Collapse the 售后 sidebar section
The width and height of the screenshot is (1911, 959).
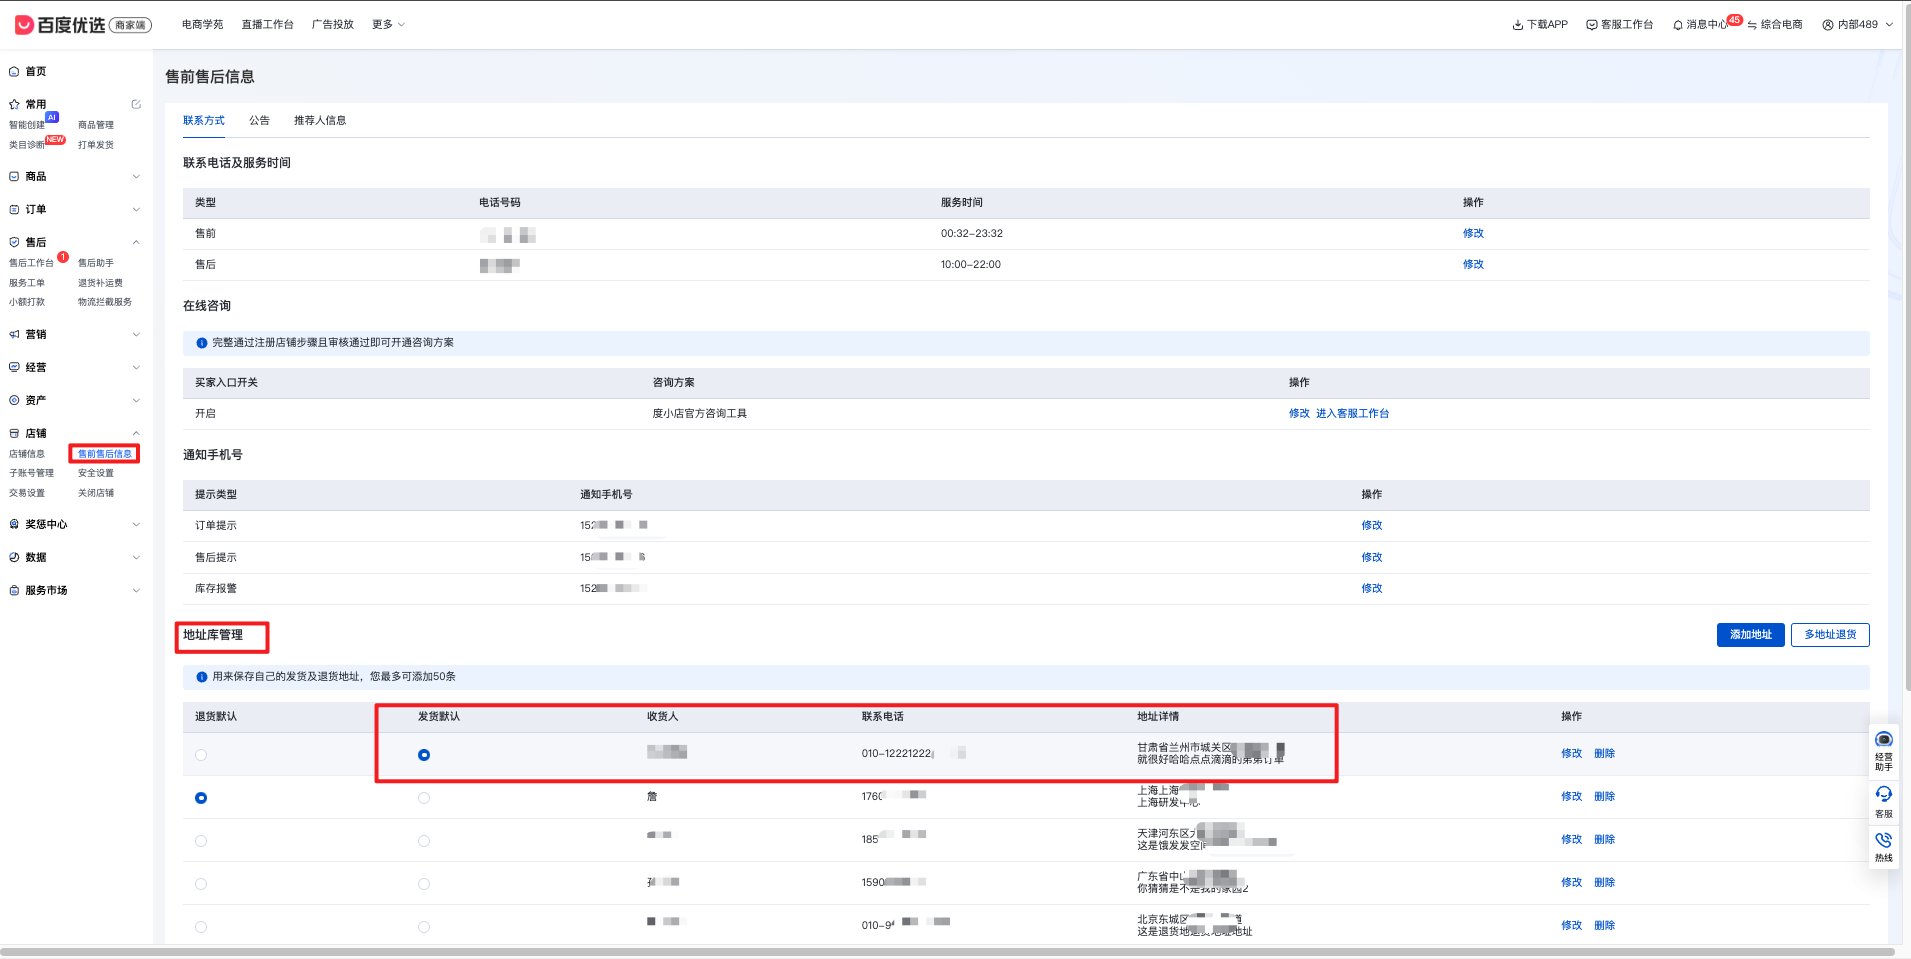click(x=136, y=242)
